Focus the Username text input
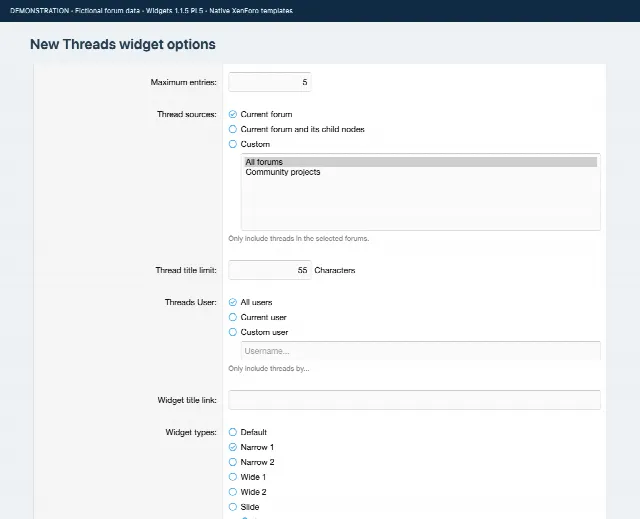Viewport: 640px width, 519px height. click(x=421, y=351)
